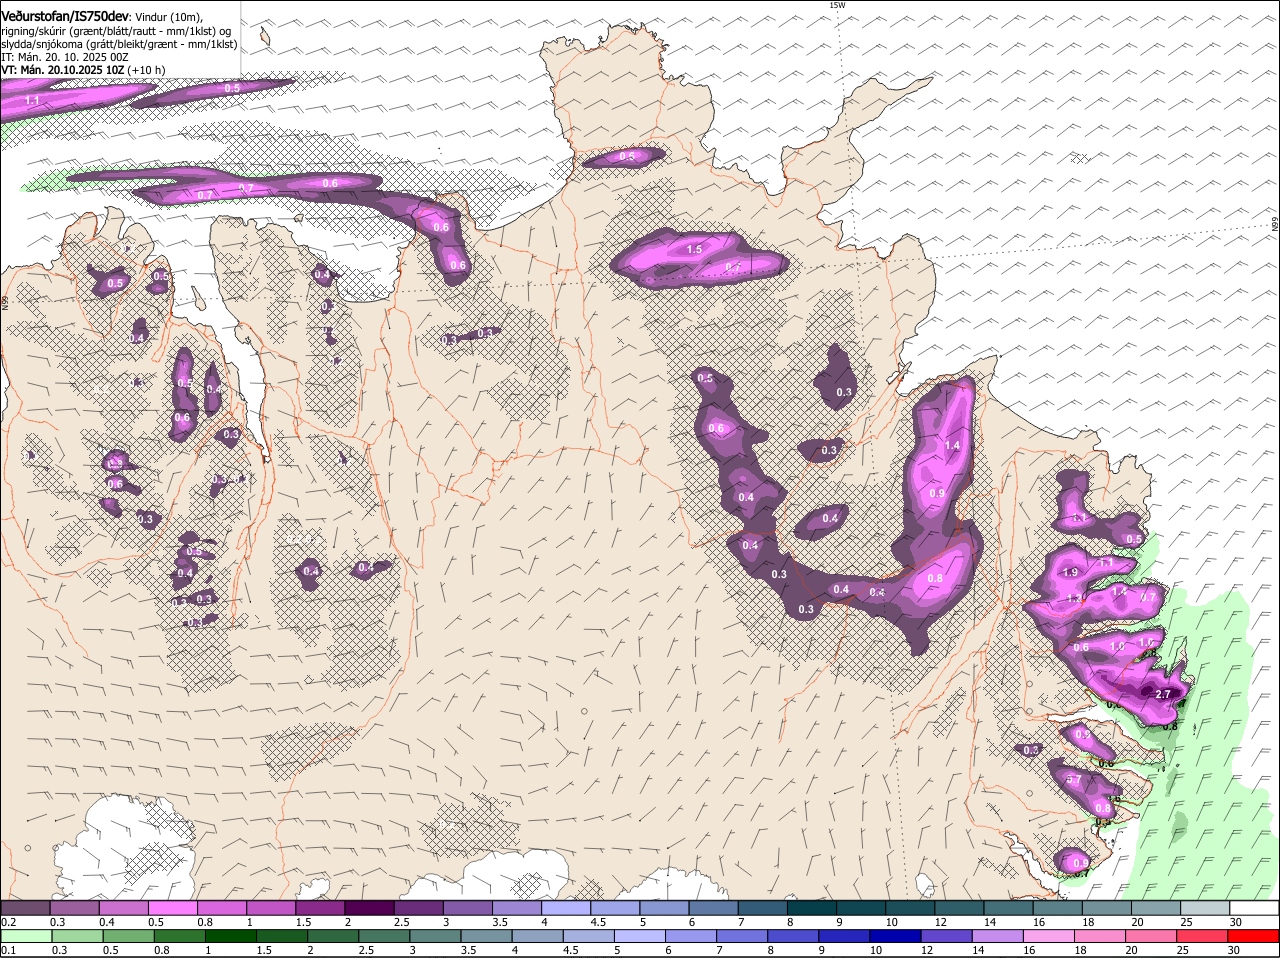Image resolution: width=1280 pixels, height=958 pixels.
Task: Click the 0.8 label on the rain scale
Action: (161, 950)
